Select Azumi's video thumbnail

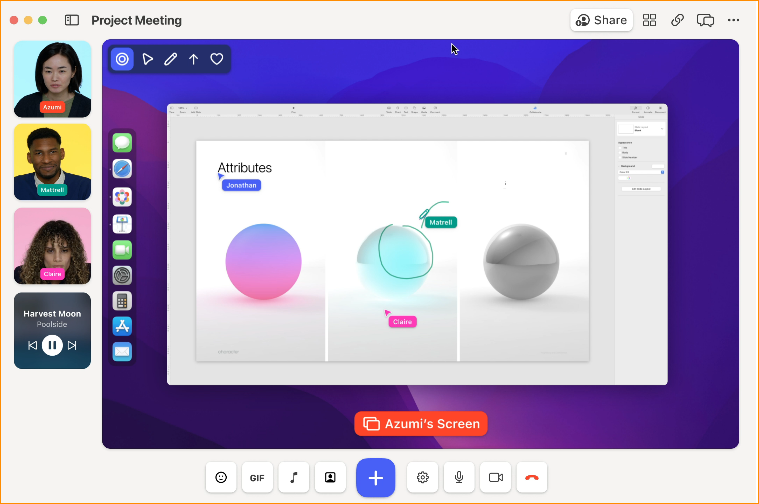click(x=52, y=79)
